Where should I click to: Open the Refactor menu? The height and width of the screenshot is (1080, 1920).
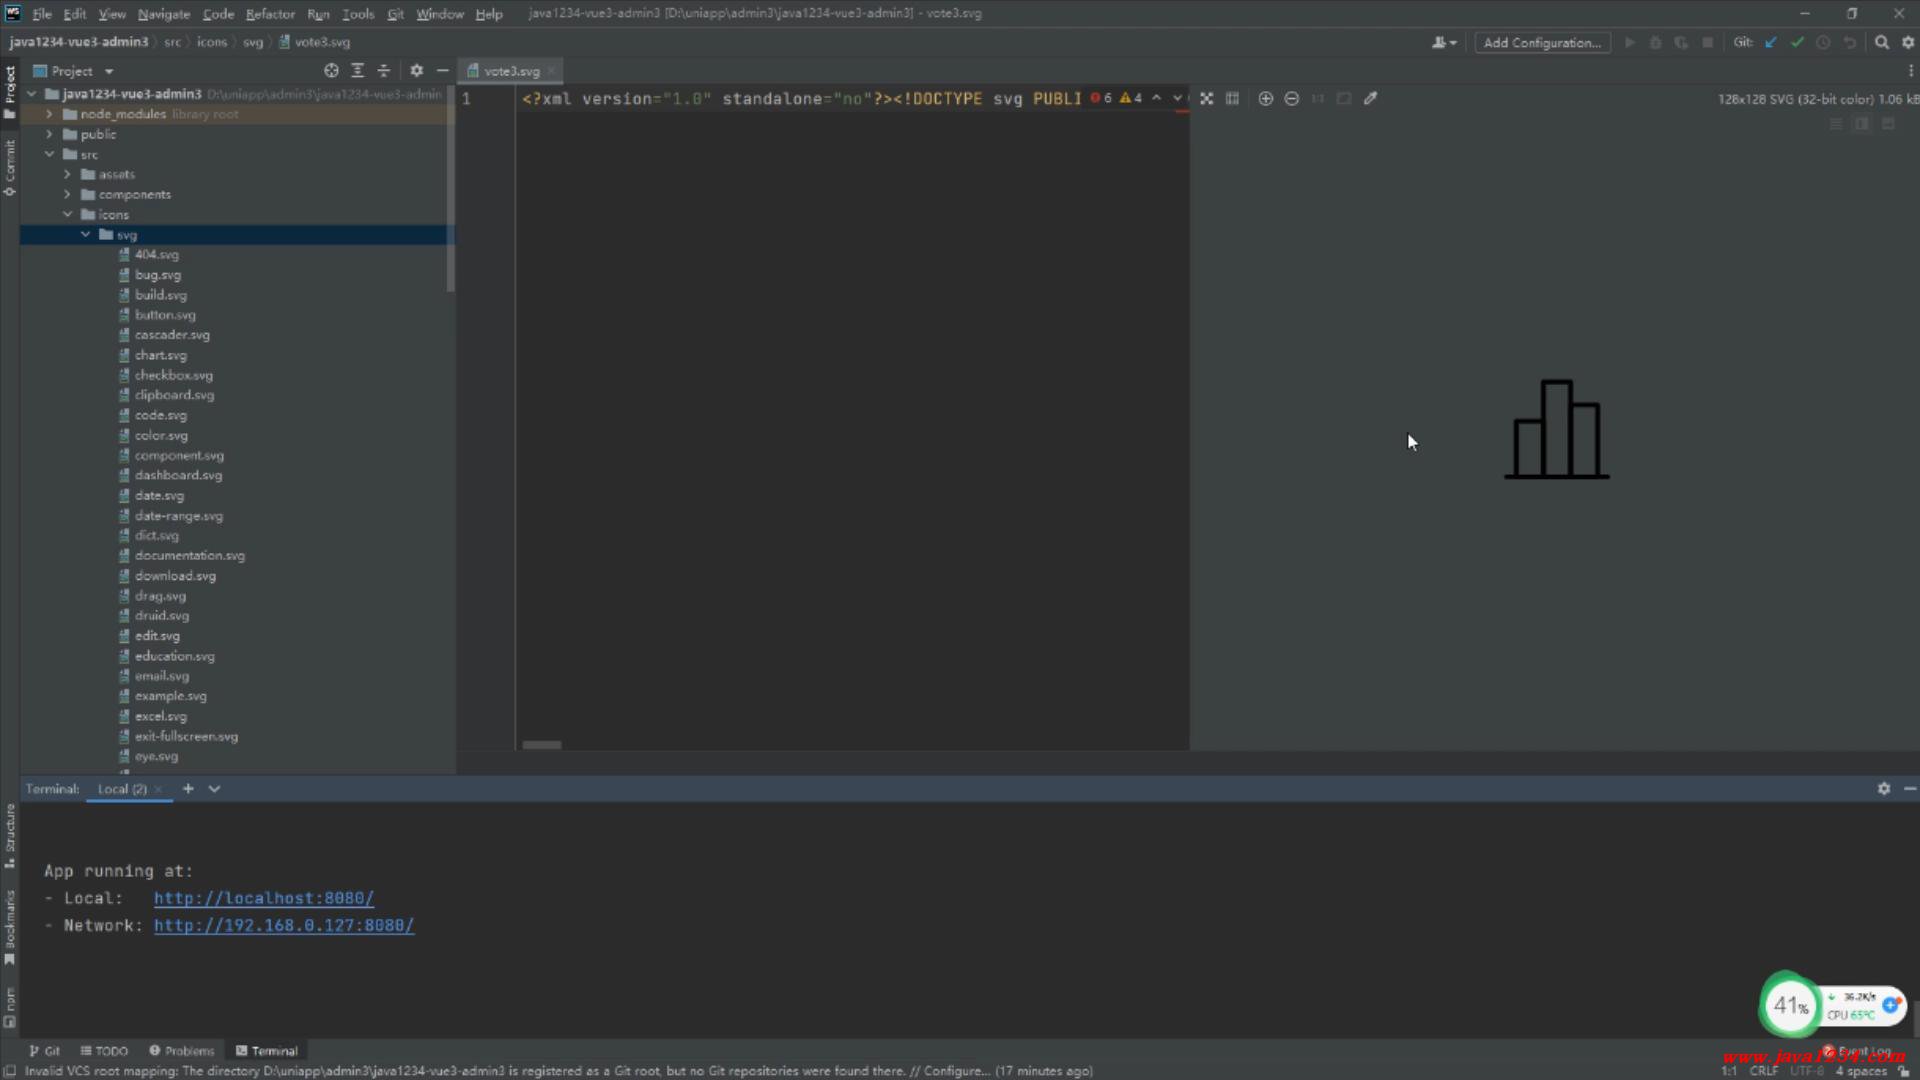click(x=270, y=14)
